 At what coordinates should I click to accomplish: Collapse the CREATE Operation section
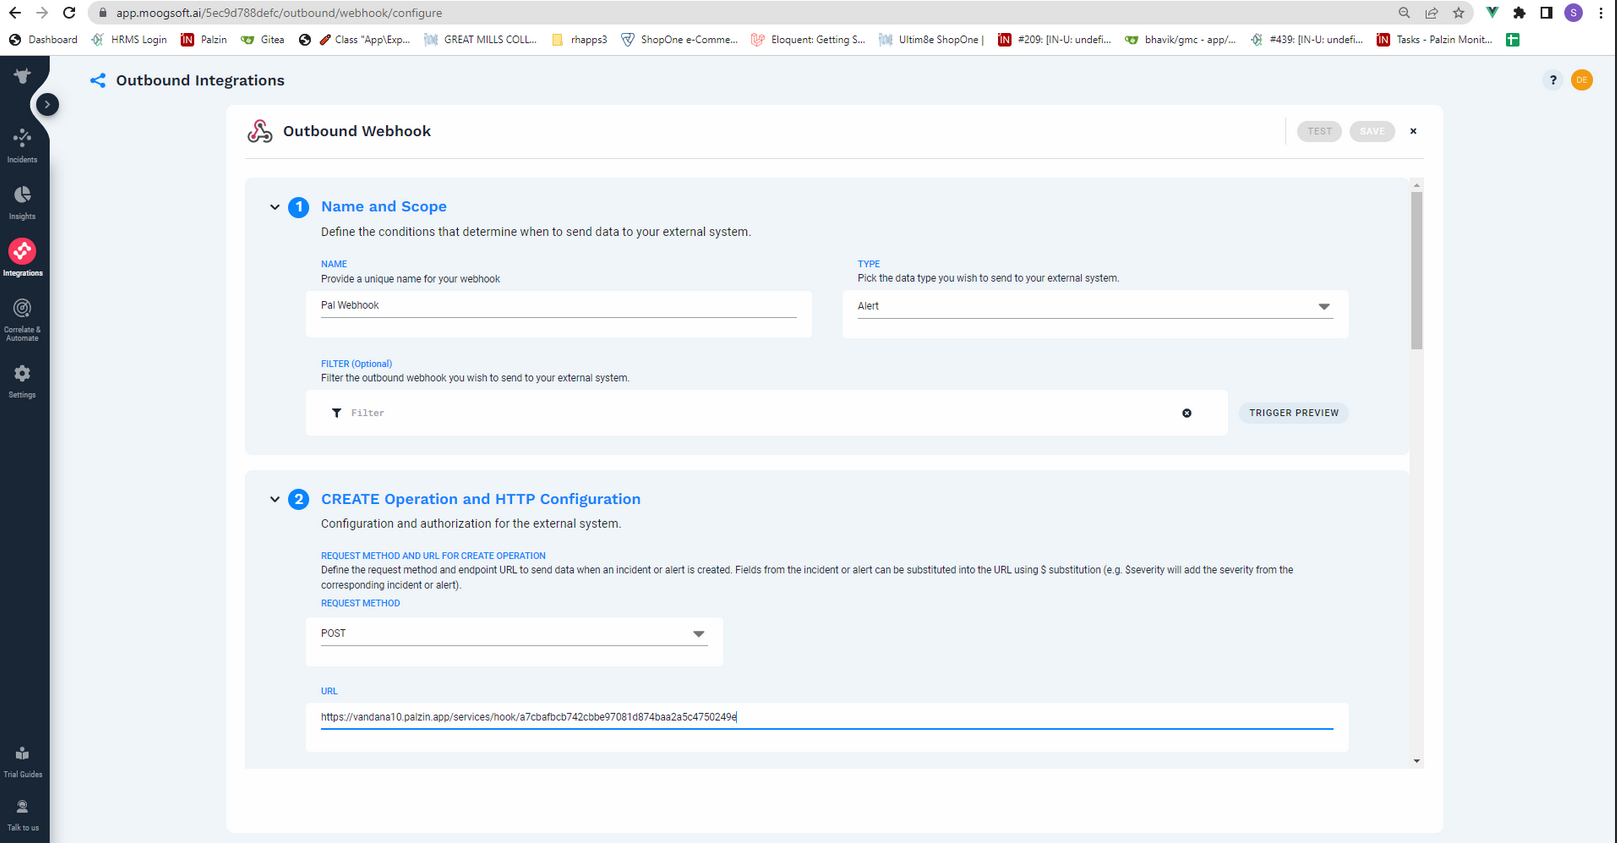275,499
